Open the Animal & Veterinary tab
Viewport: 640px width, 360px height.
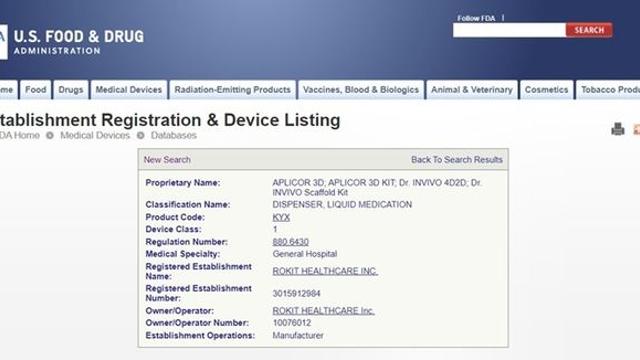pyautogui.click(x=471, y=90)
